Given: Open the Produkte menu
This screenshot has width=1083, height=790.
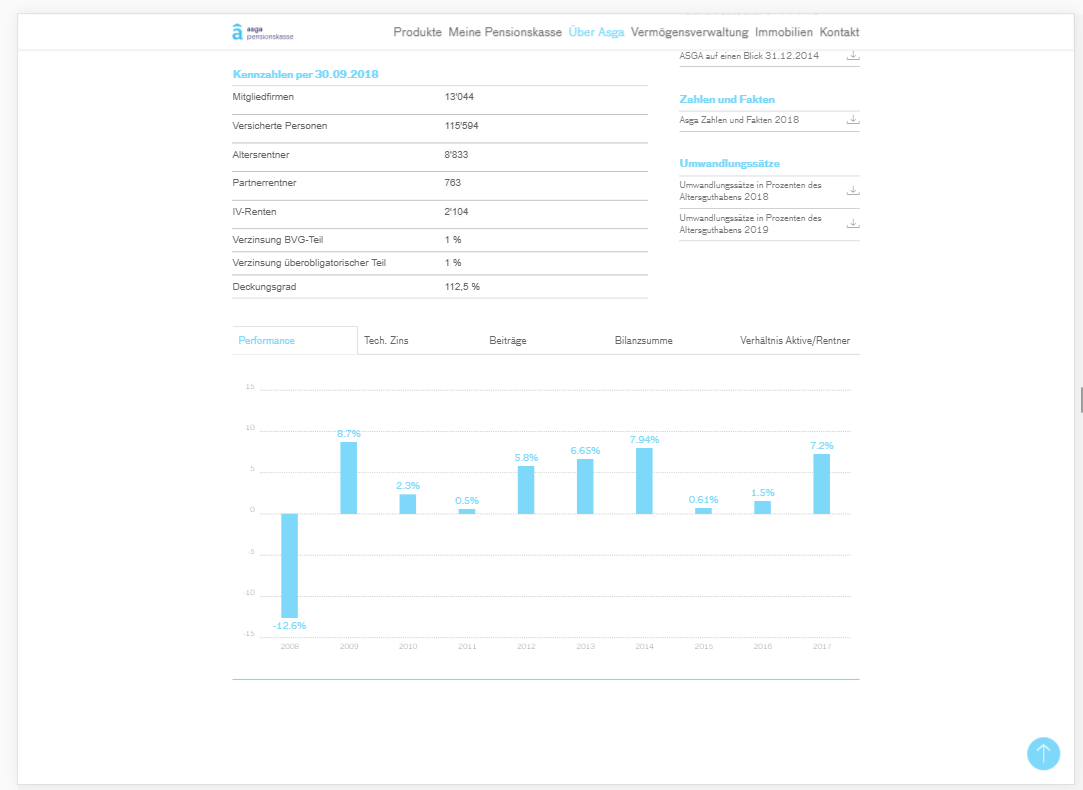Looking at the screenshot, I should (417, 32).
